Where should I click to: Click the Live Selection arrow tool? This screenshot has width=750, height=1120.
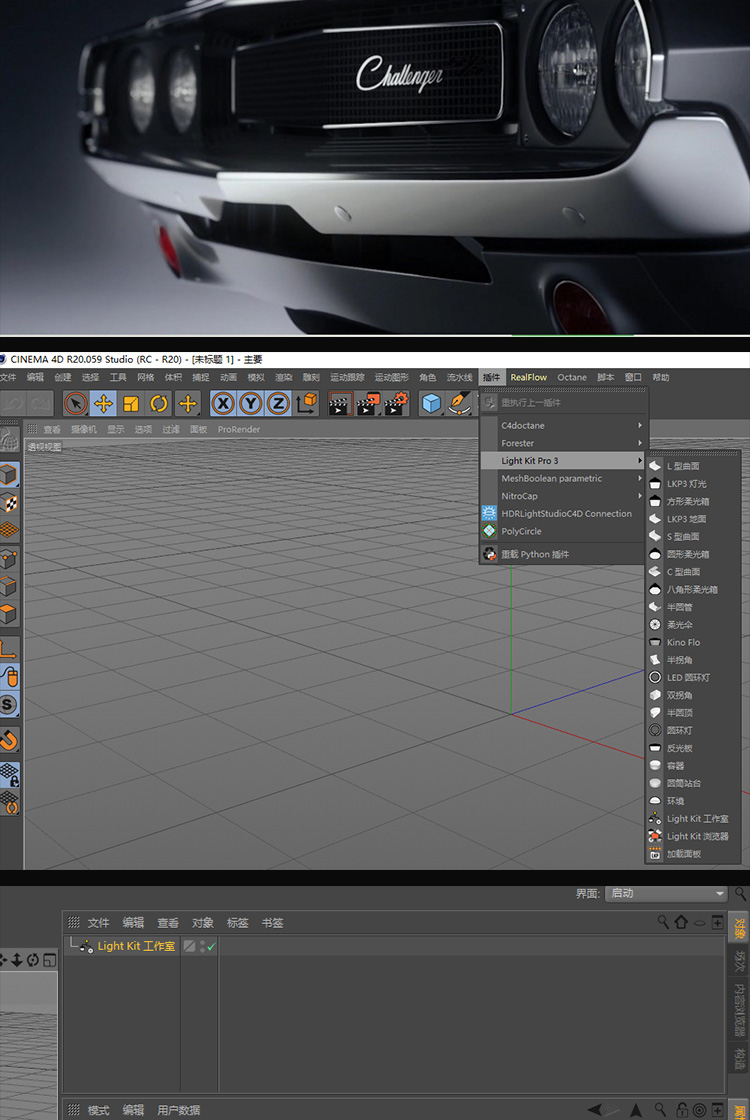(x=75, y=403)
